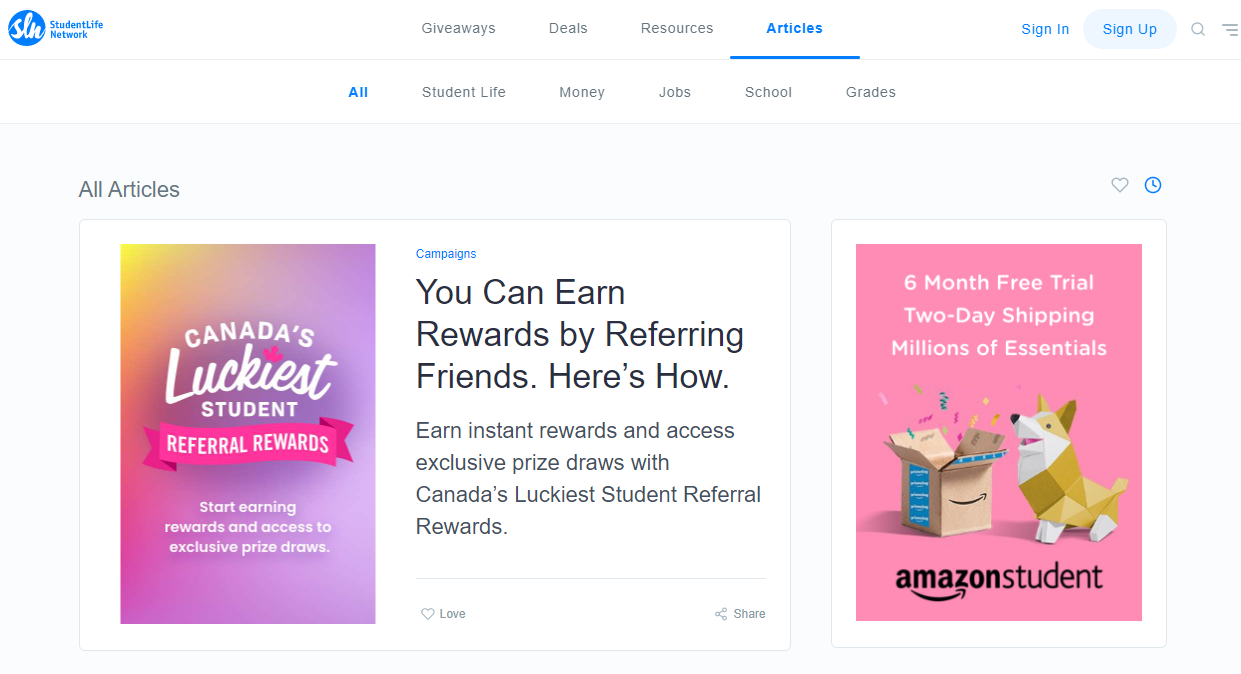Open the Canada's Luckiest Student thumbnail
The image size is (1241, 674).
pos(248,434)
